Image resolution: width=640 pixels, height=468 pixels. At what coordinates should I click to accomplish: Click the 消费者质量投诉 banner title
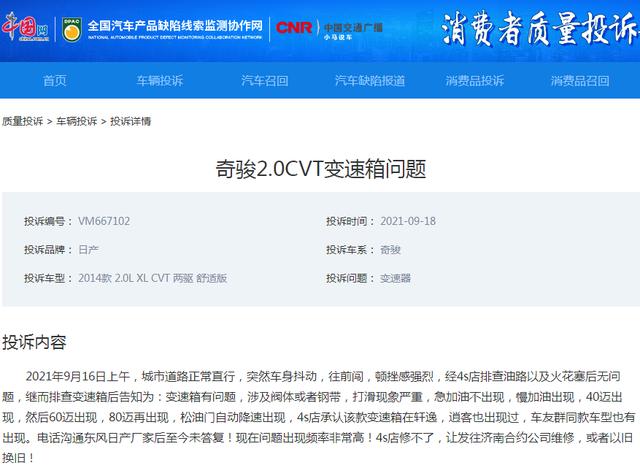(x=540, y=29)
